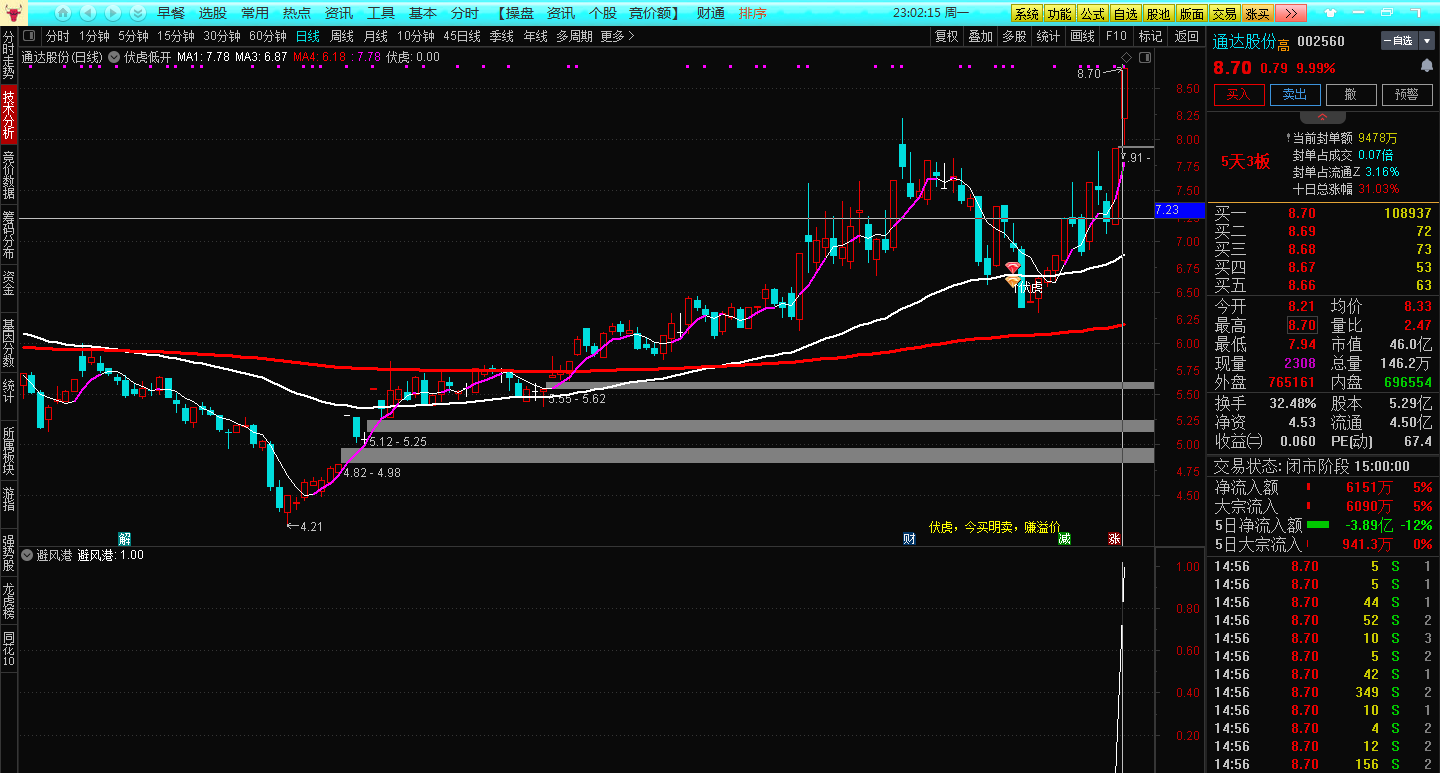The image size is (1440, 773).
Task: Open the 财通 menu
Action: coord(710,13)
